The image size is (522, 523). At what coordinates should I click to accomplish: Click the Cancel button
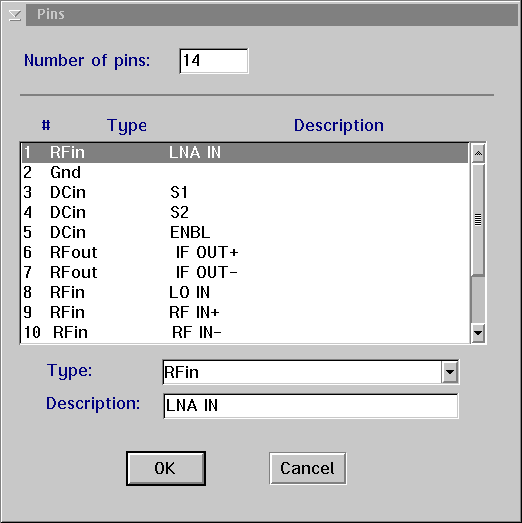(308, 468)
